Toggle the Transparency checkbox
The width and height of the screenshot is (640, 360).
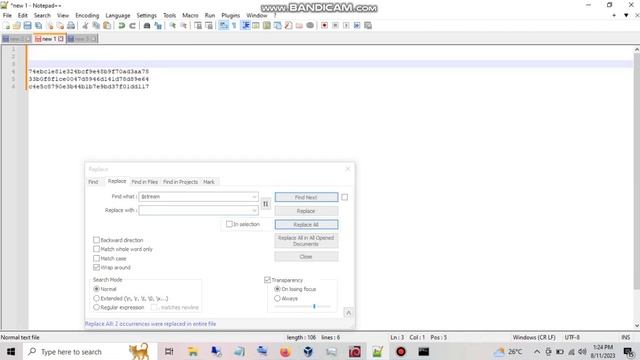coord(267,280)
